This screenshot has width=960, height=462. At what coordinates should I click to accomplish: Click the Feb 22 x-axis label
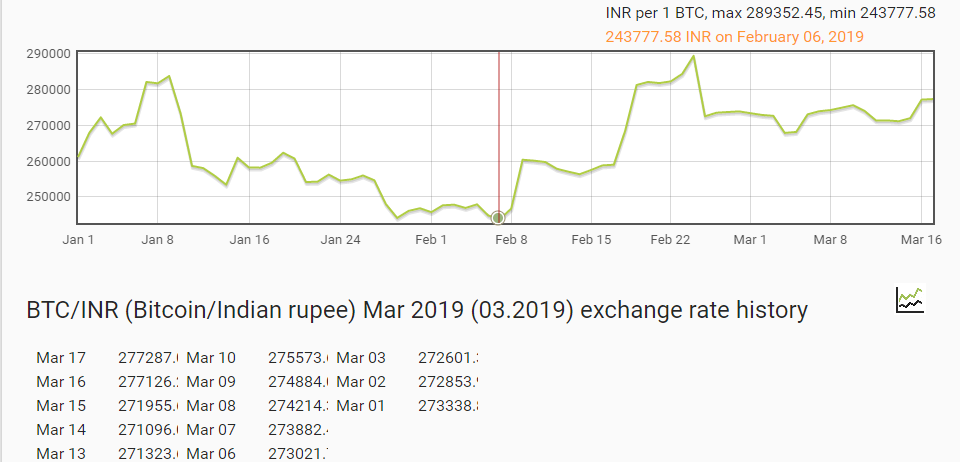coord(670,240)
